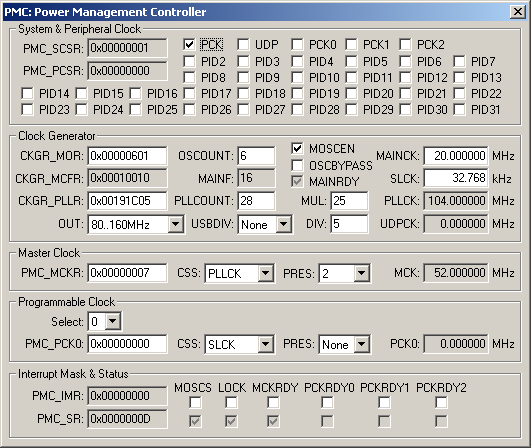
Task: Click the PLLCOUNT value field
Action: (x=256, y=201)
